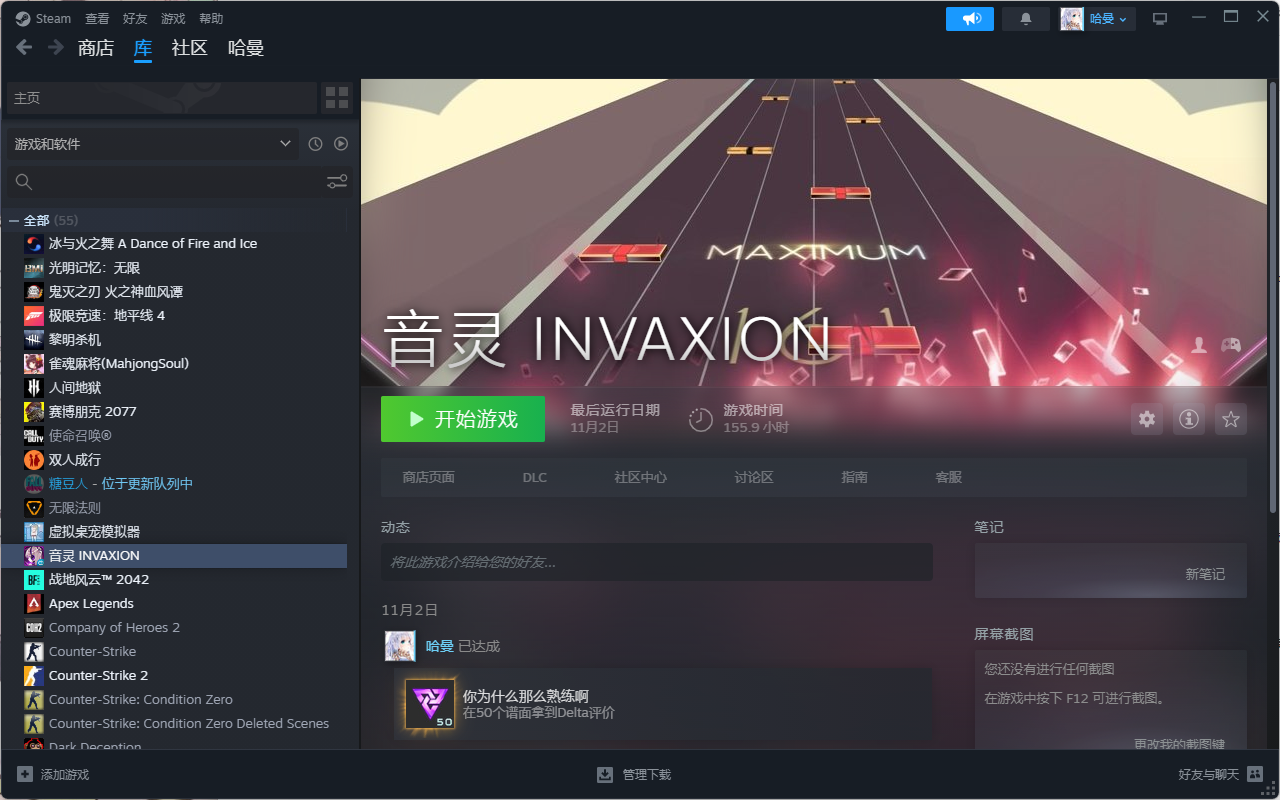Switch to the 库 tab
1280x800 pixels.
coord(143,48)
